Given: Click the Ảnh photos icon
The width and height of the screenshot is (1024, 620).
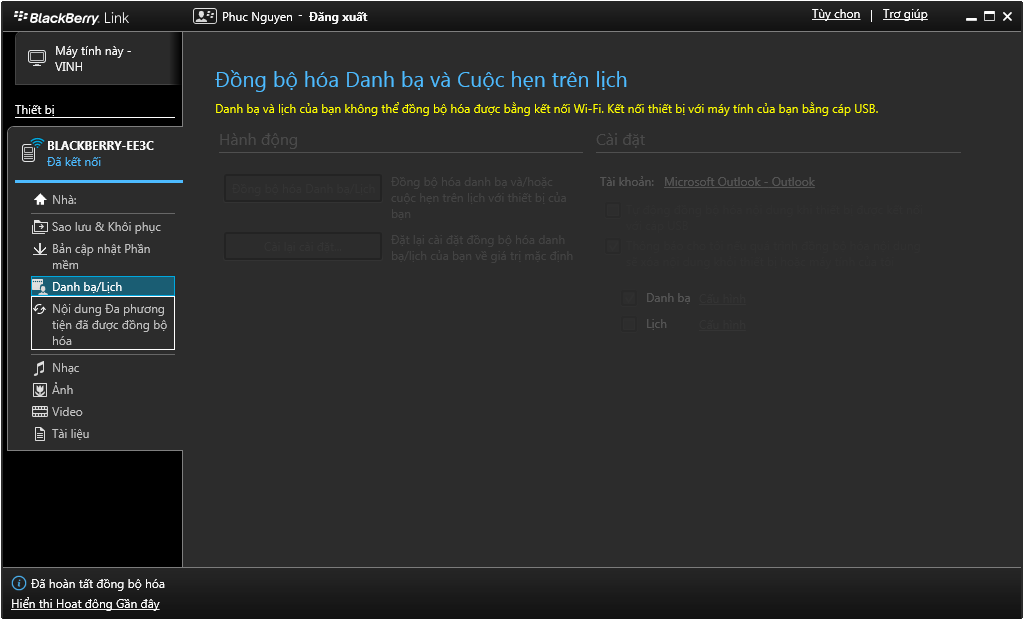Looking at the screenshot, I should point(40,390).
